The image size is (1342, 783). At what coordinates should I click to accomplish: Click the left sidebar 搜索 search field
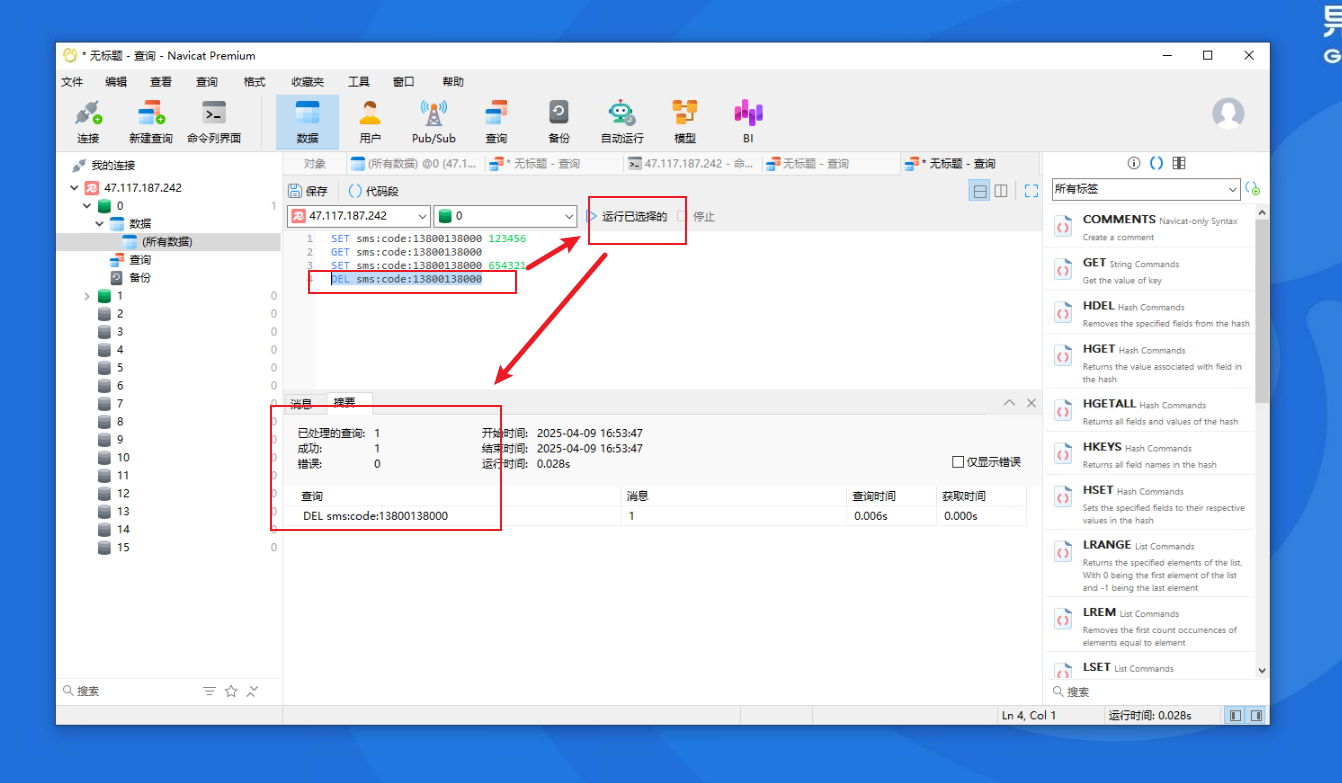click(130, 691)
